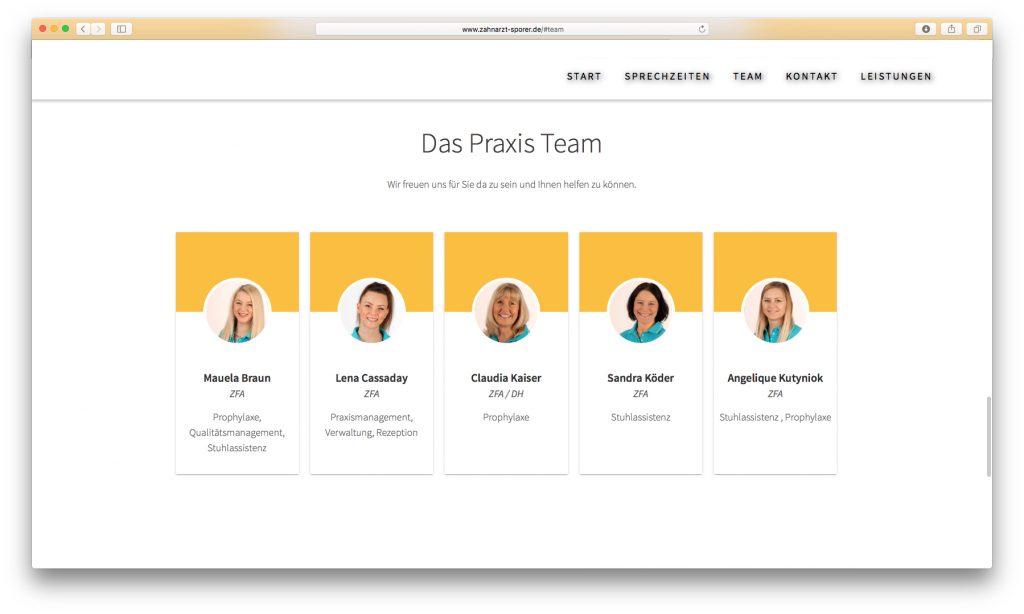
Task: Click Angelique Kutyniok's profile photo
Action: [x=775, y=312]
